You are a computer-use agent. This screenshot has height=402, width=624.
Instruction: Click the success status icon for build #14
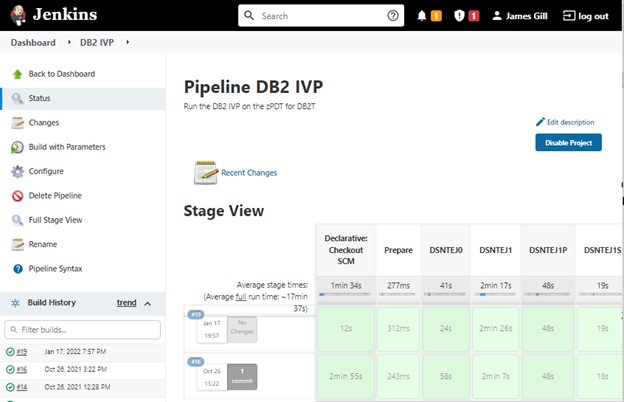10,387
